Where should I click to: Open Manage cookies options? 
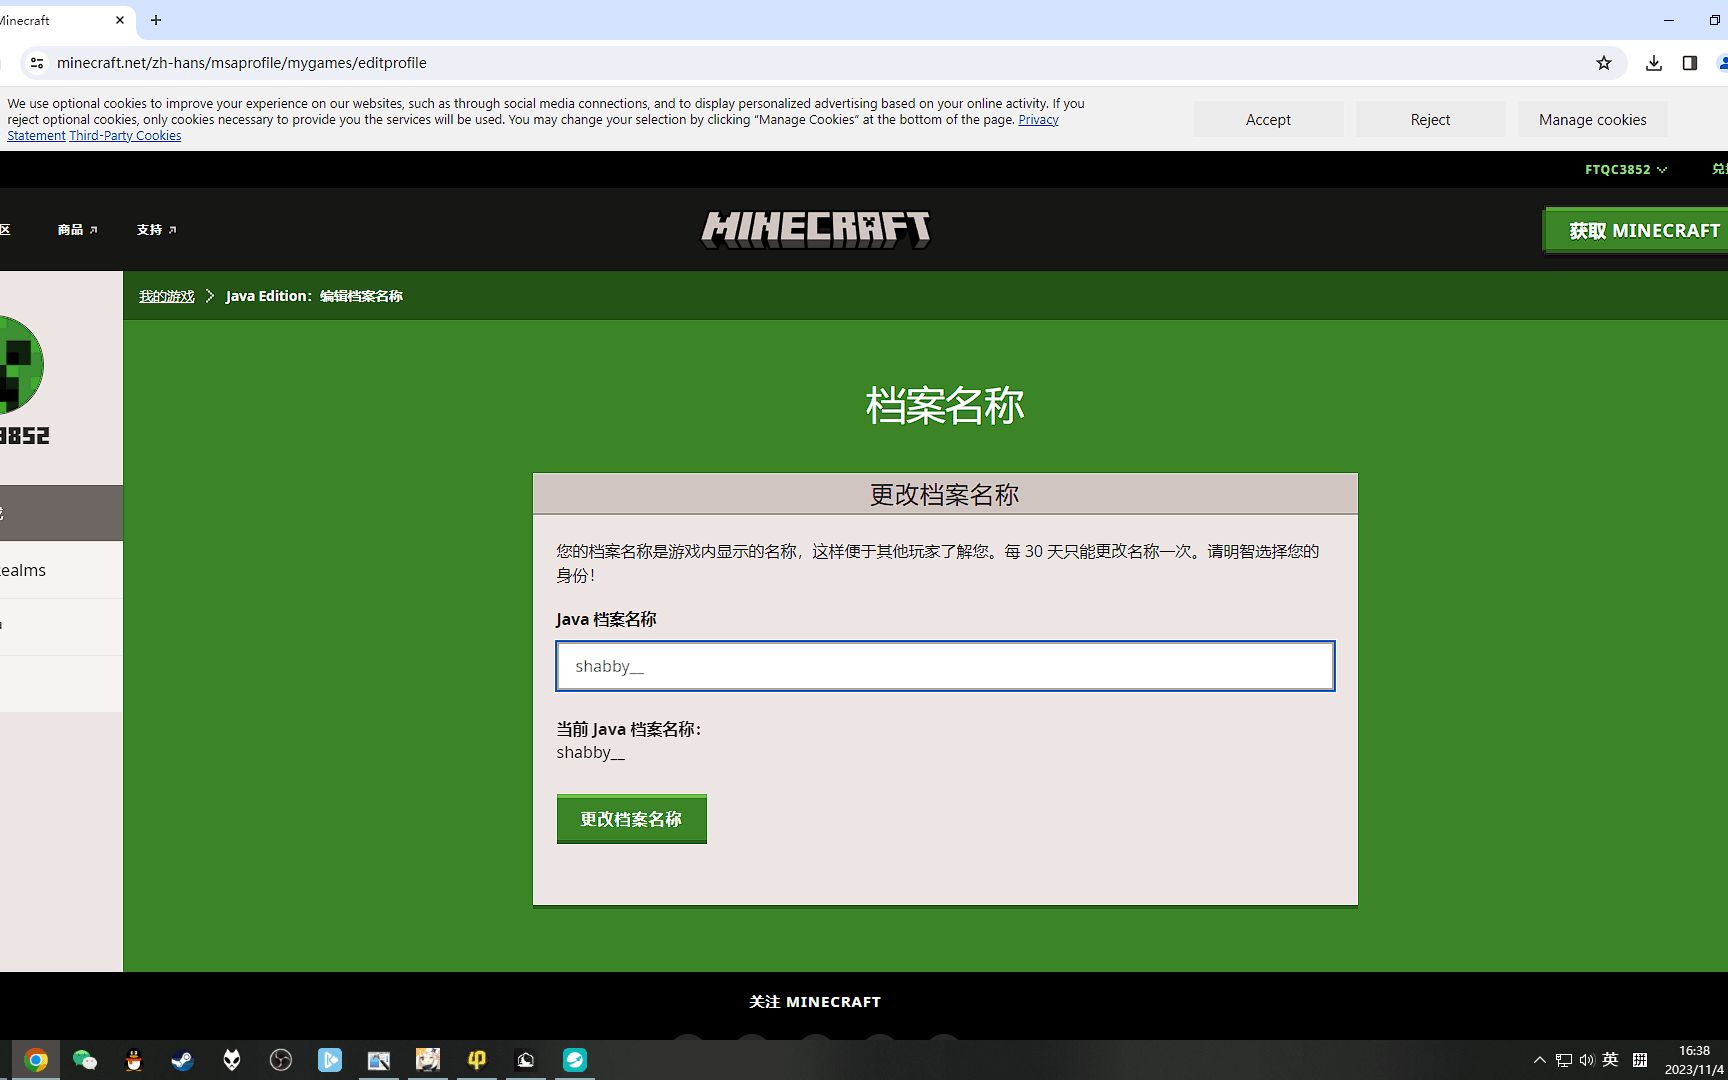[1592, 119]
